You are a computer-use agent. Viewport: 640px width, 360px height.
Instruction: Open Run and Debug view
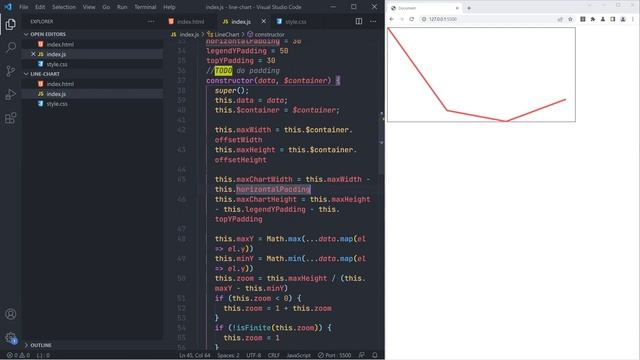[11, 95]
